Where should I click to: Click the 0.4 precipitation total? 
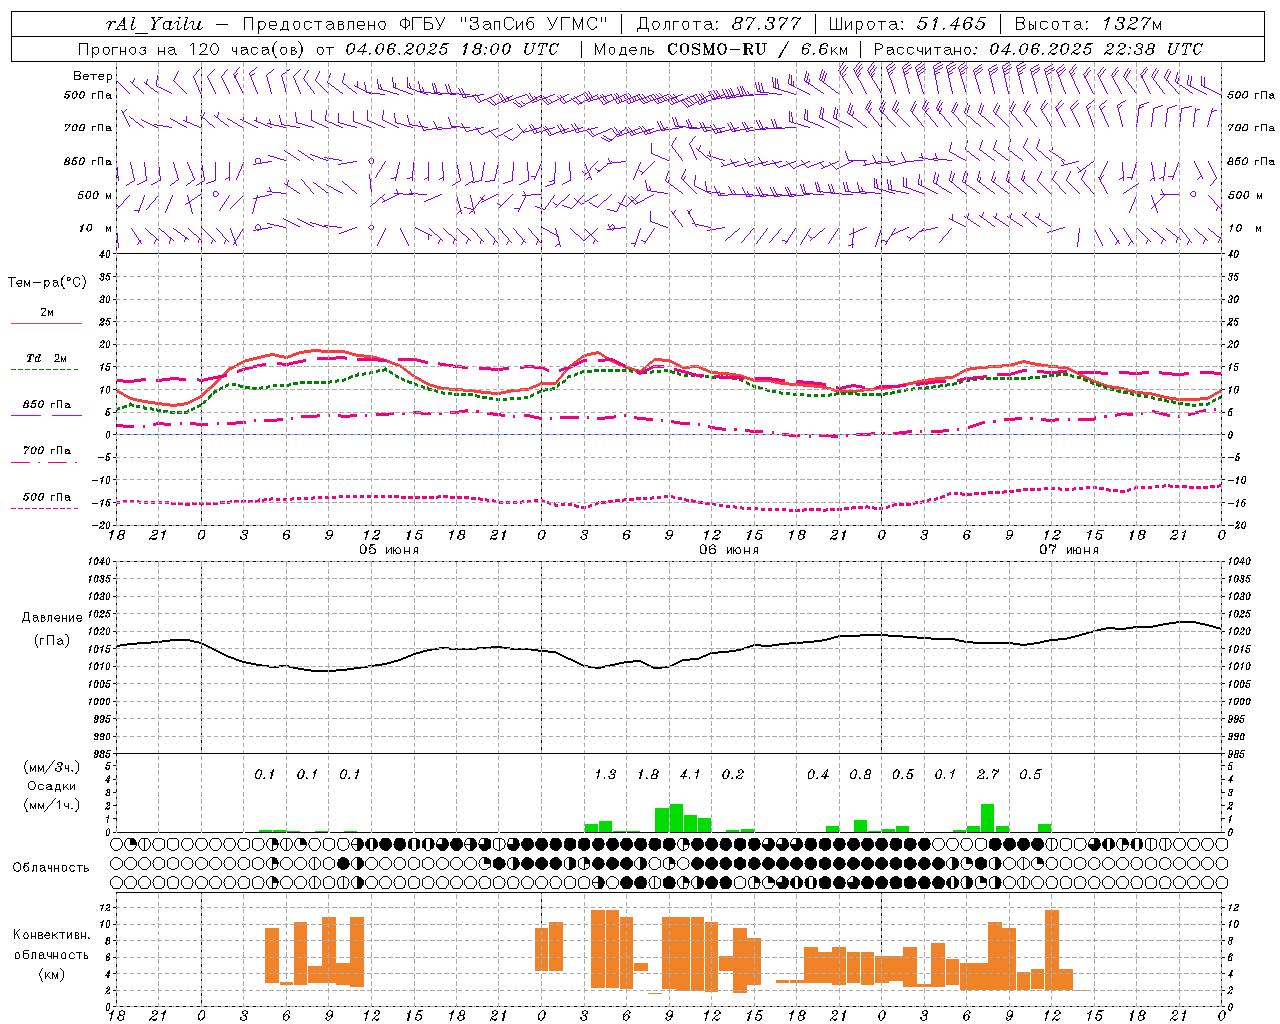pyautogui.click(x=818, y=775)
